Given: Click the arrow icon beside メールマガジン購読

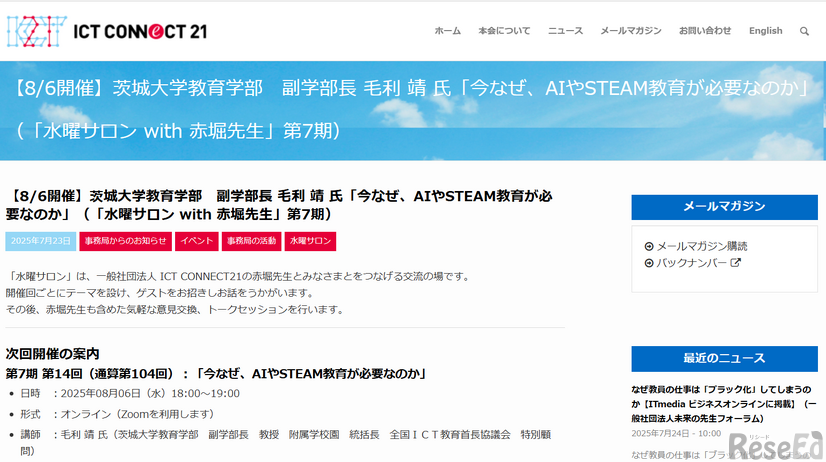Looking at the screenshot, I should pyautogui.click(x=649, y=246).
